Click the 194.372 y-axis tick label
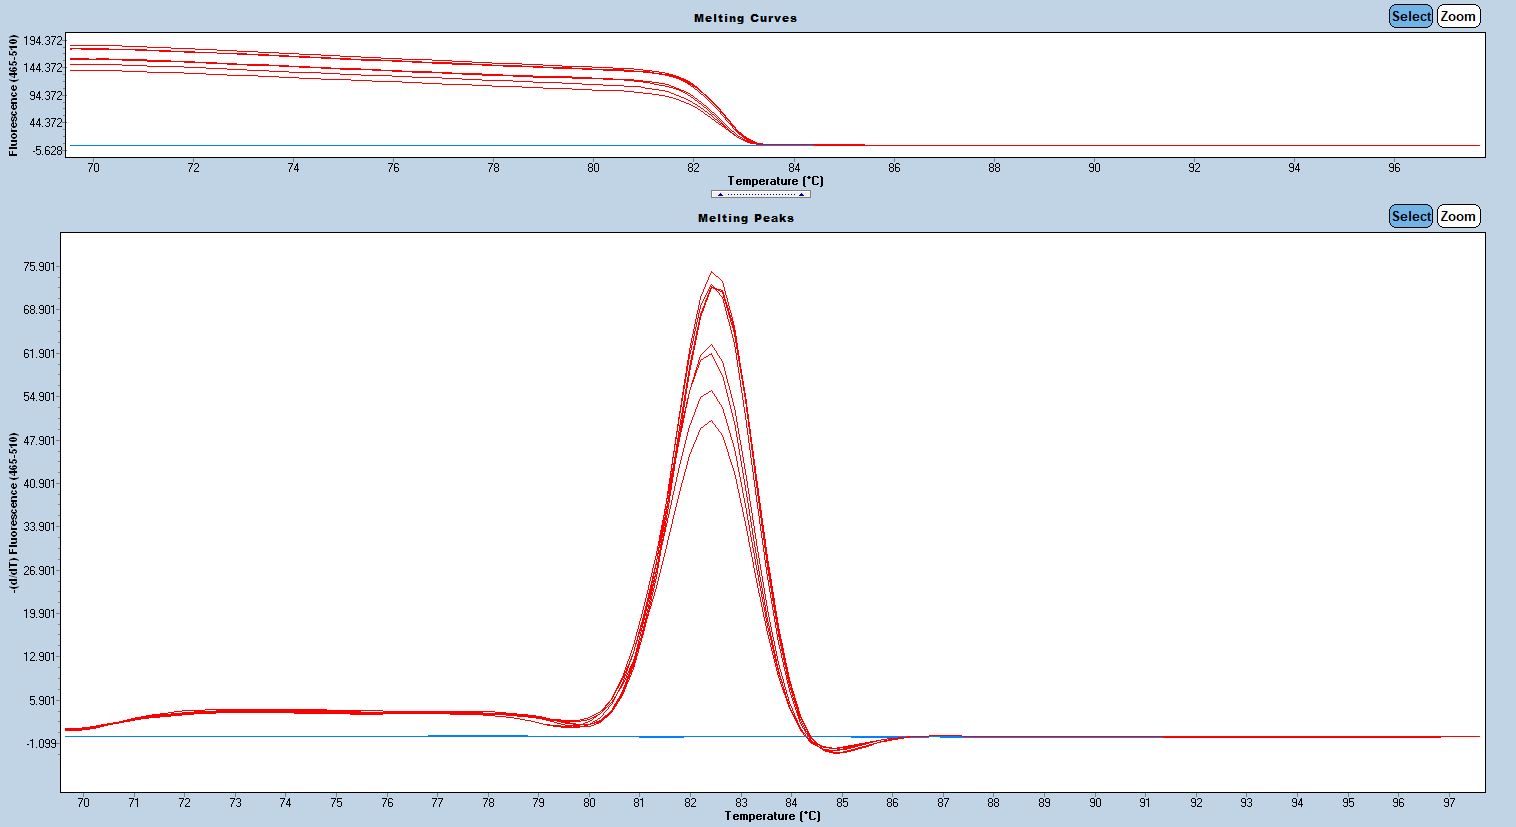 click(x=43, y=41)
